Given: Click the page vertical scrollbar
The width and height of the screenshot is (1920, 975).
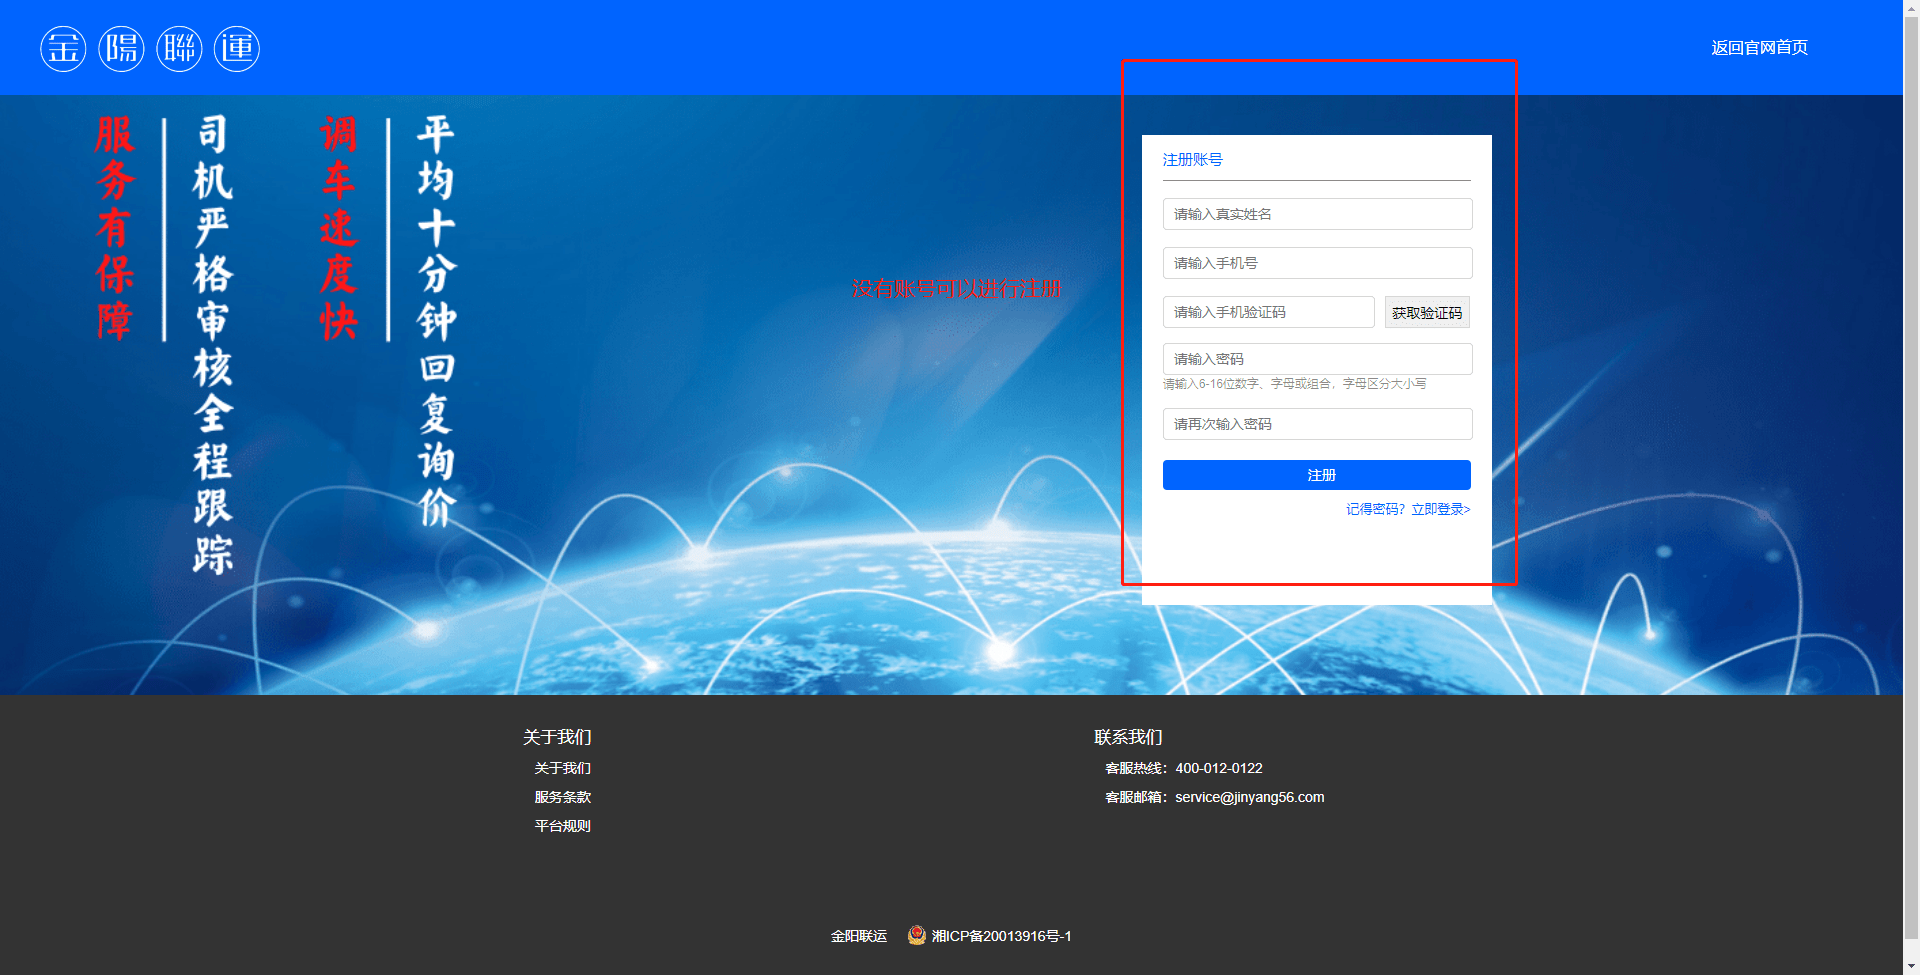Looking at the screenshot, I should click(x=1911, y=480).
